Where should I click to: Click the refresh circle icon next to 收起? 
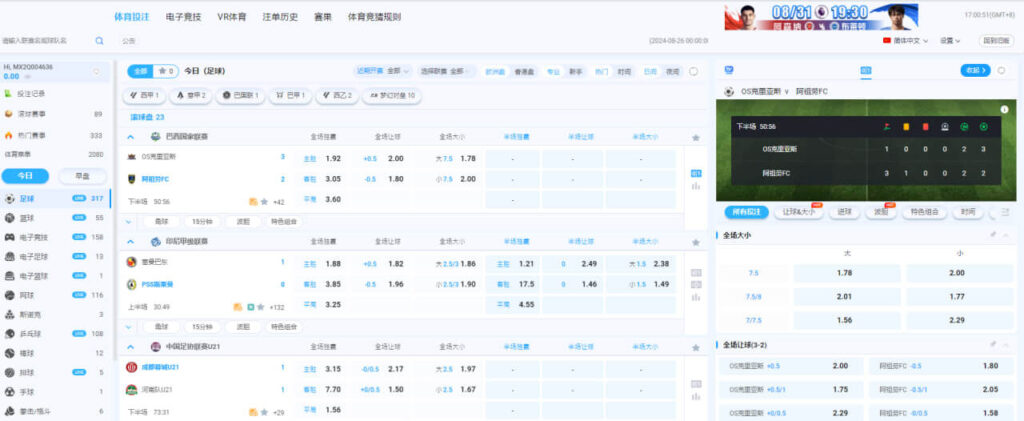pos(1001,70)
